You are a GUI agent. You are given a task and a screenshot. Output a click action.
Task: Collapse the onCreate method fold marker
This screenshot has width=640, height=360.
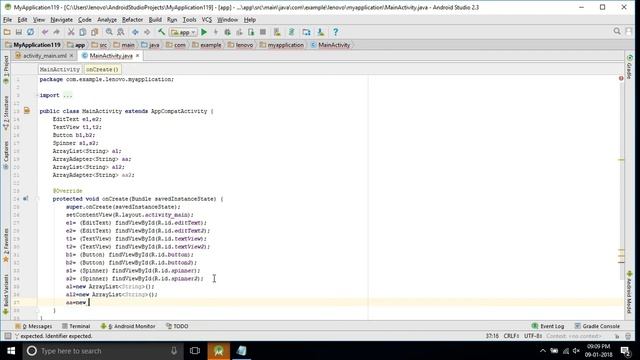(37, 199)
